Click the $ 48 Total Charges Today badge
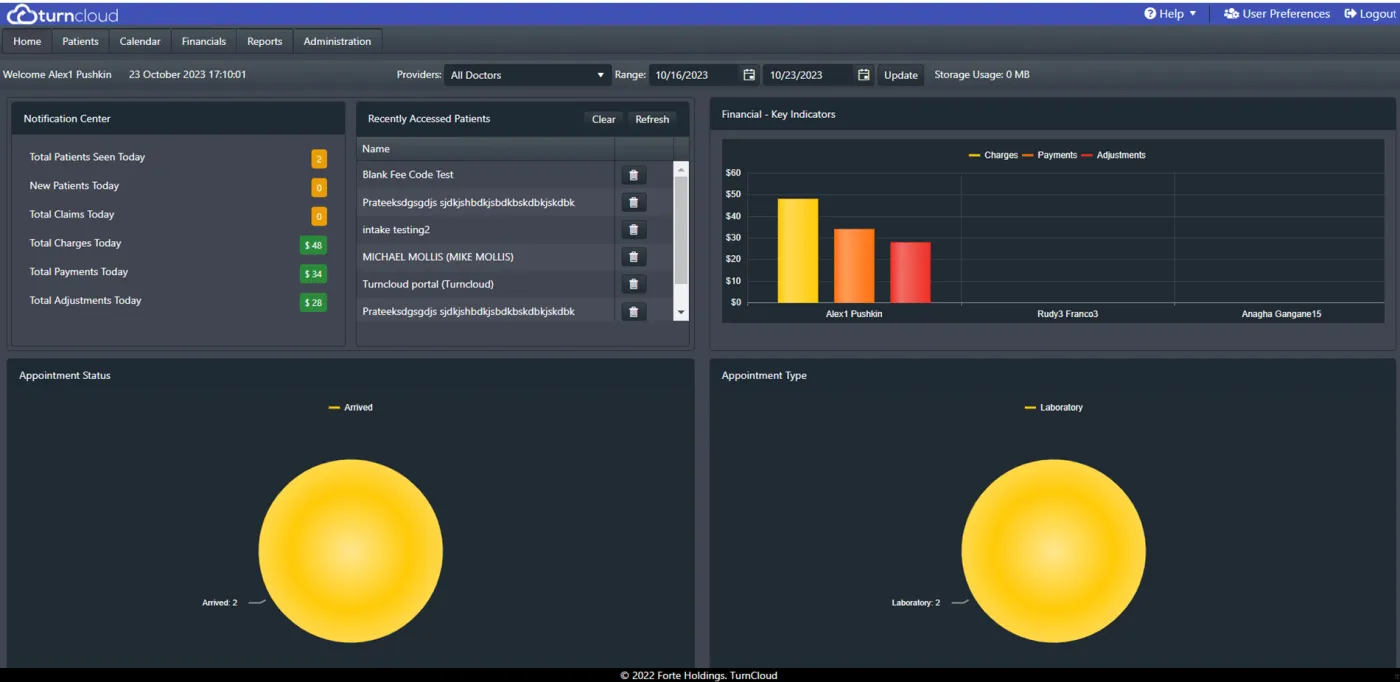 [x=313, y=245]
